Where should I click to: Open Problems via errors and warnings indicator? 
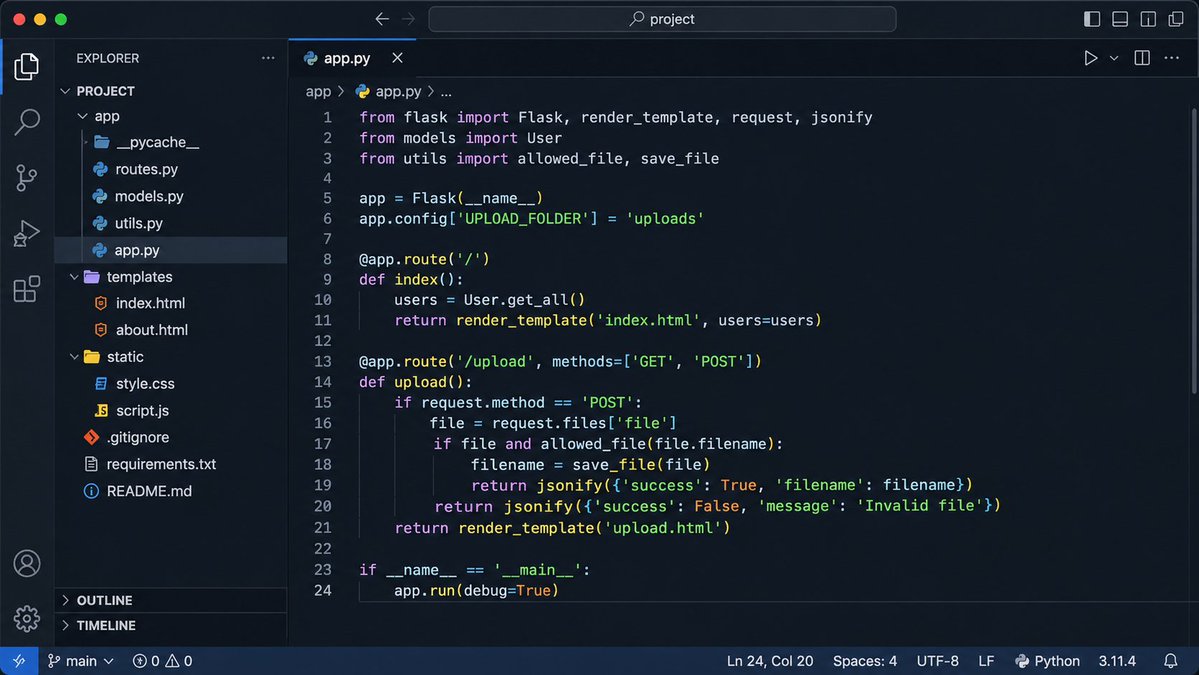(162, 660)
